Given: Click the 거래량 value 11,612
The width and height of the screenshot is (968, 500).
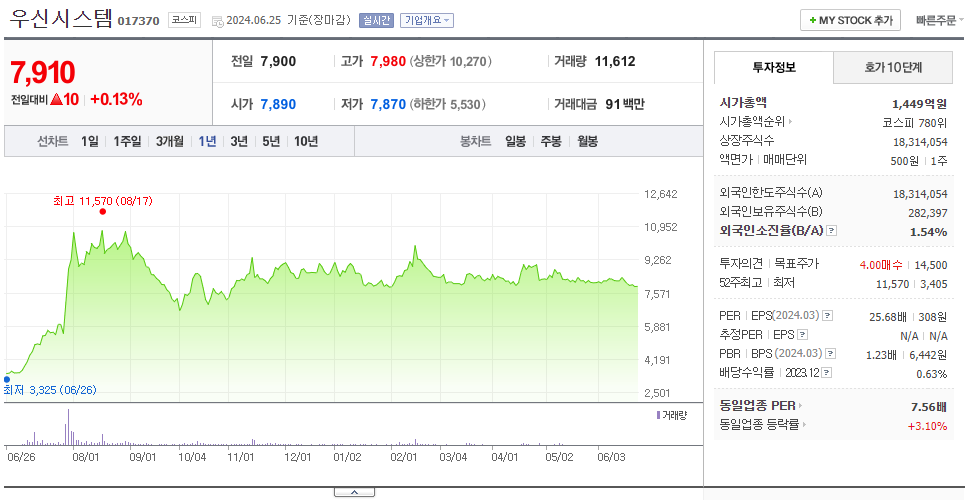Looking at the screenshot, I should 615,61.
